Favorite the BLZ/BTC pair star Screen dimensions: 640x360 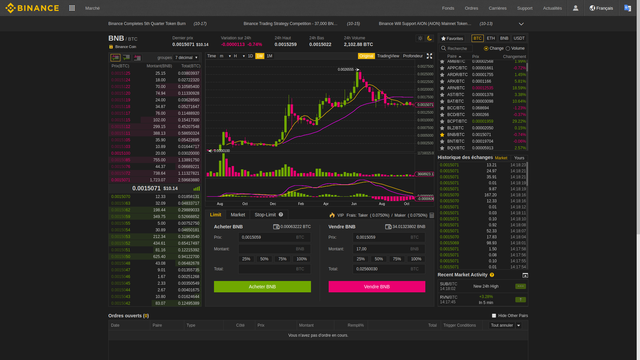coord(442,128)
